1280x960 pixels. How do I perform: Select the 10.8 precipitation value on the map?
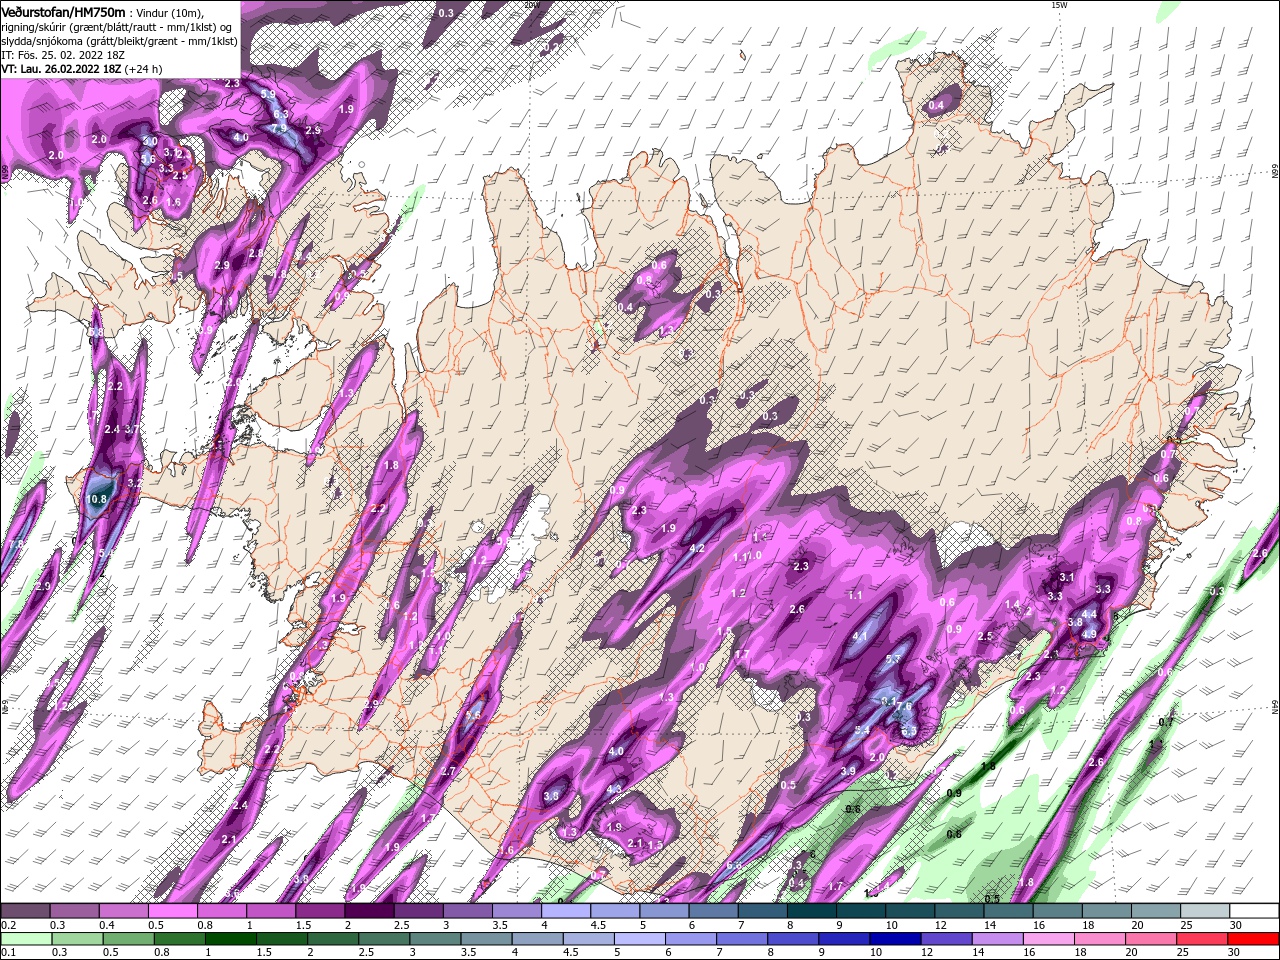tap(98, 499)
